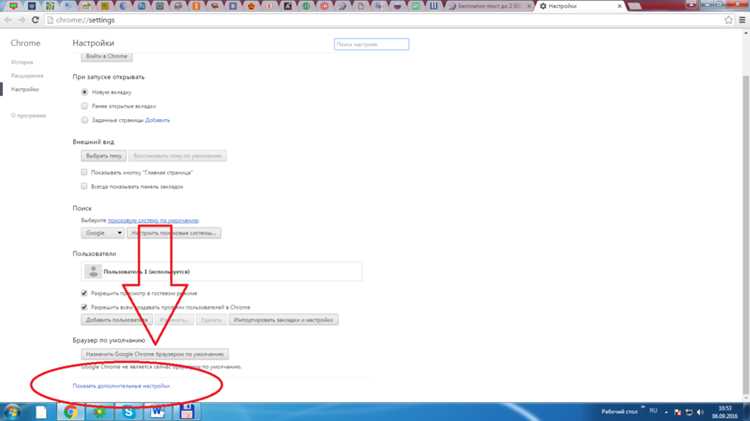Reload the page with the refresh icon

point(35,20)
